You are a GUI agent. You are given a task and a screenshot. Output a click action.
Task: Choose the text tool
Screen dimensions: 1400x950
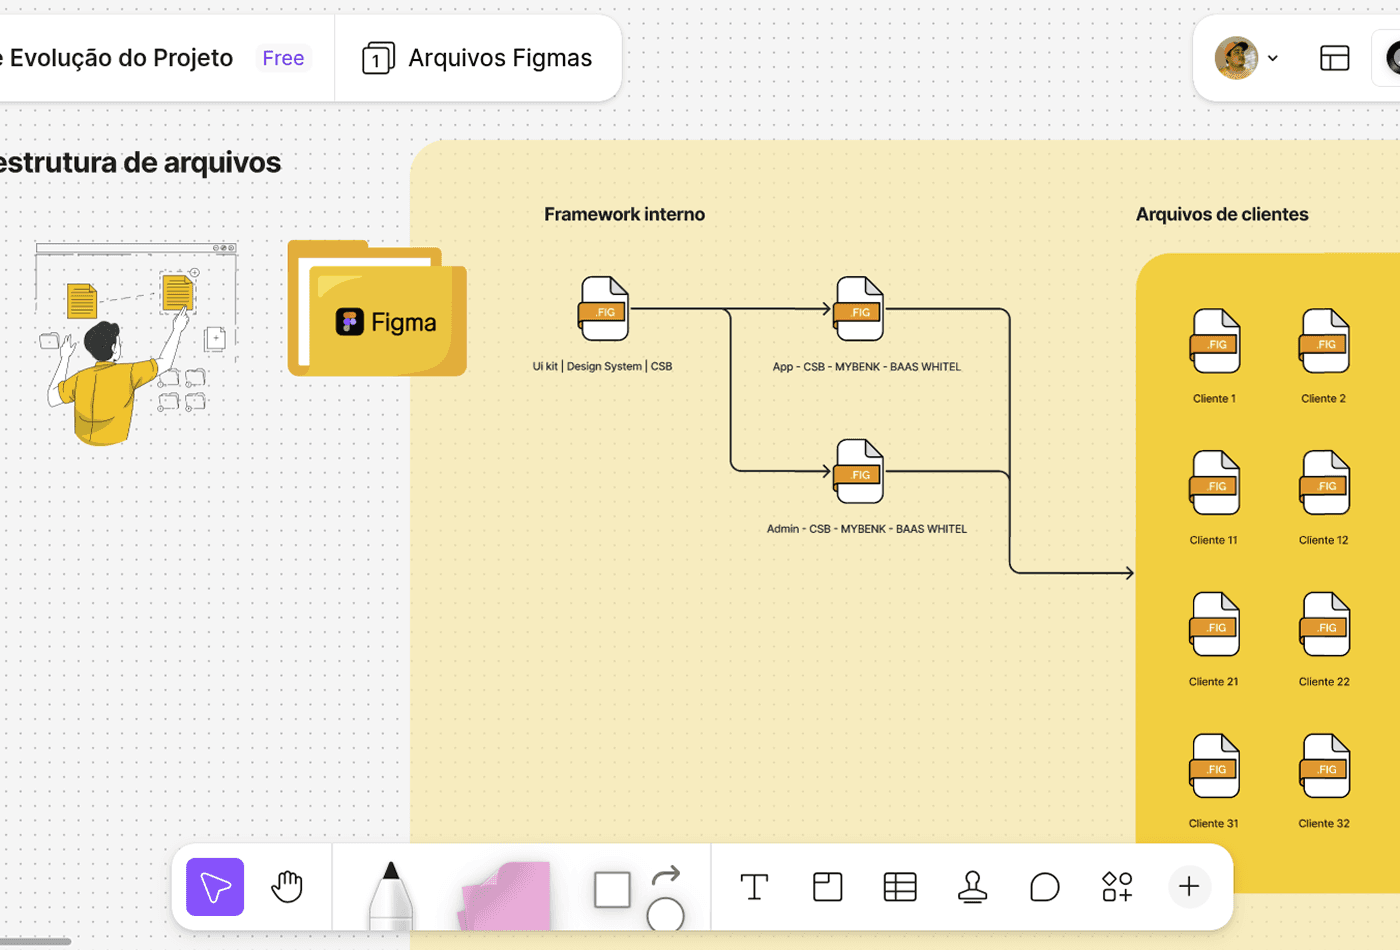(754, 886)
